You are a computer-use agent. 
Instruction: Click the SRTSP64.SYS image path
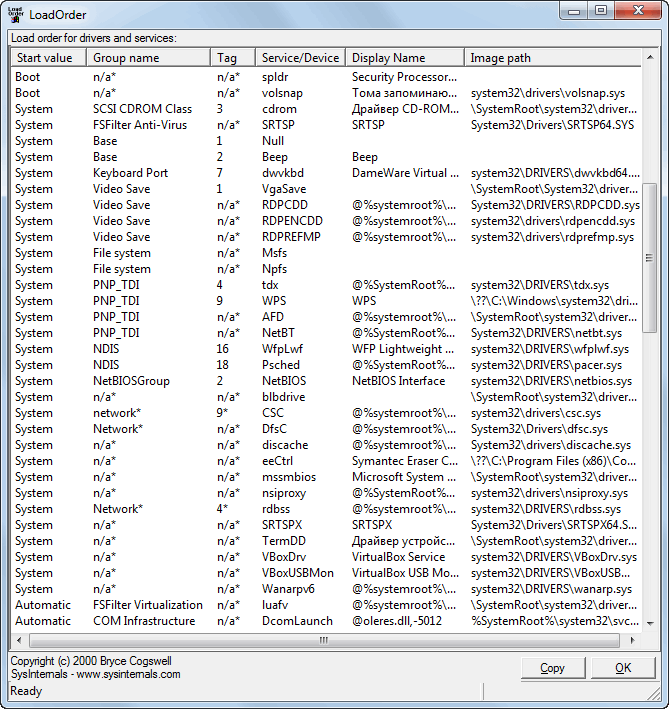coord(552,125)
